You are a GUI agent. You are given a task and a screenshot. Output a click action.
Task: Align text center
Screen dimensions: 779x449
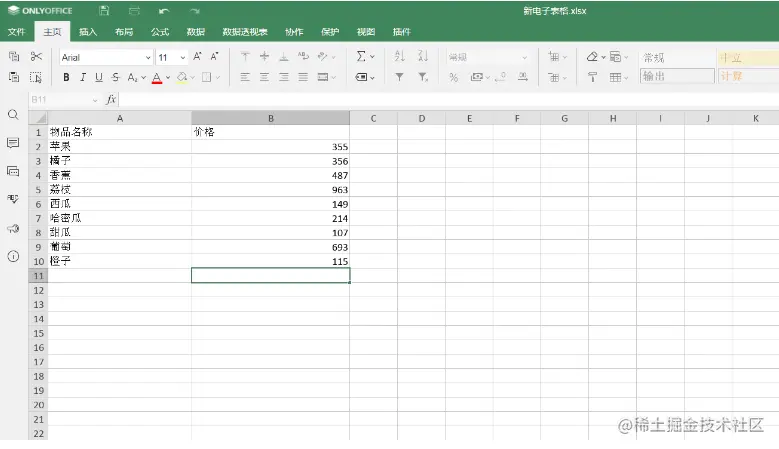264,77
